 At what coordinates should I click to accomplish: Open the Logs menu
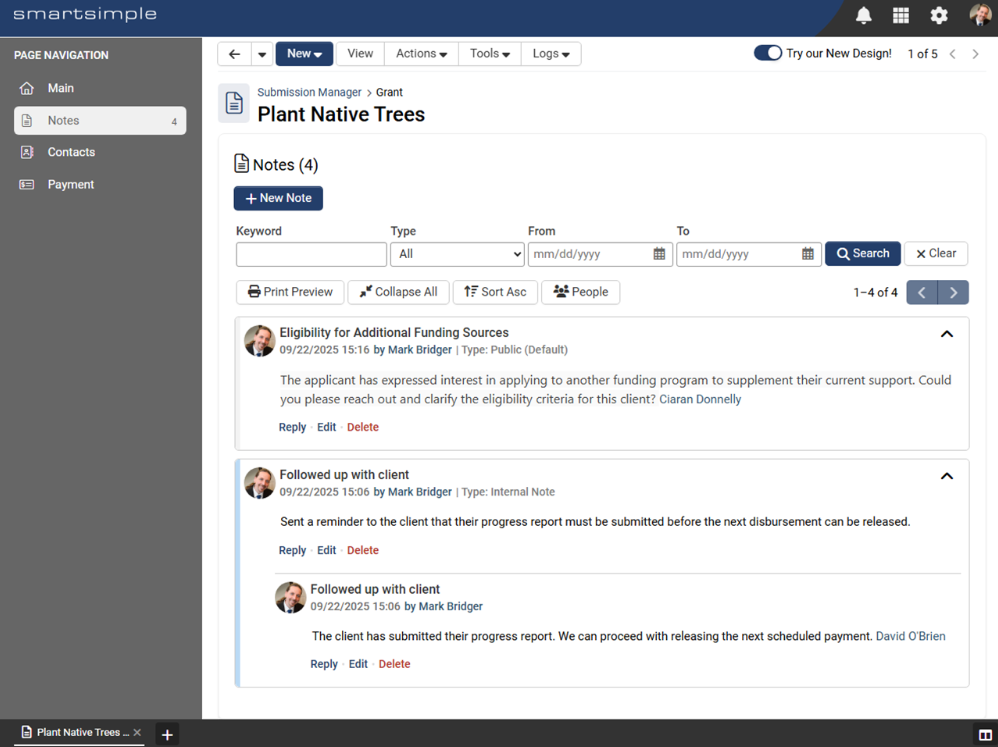point(551,54)
